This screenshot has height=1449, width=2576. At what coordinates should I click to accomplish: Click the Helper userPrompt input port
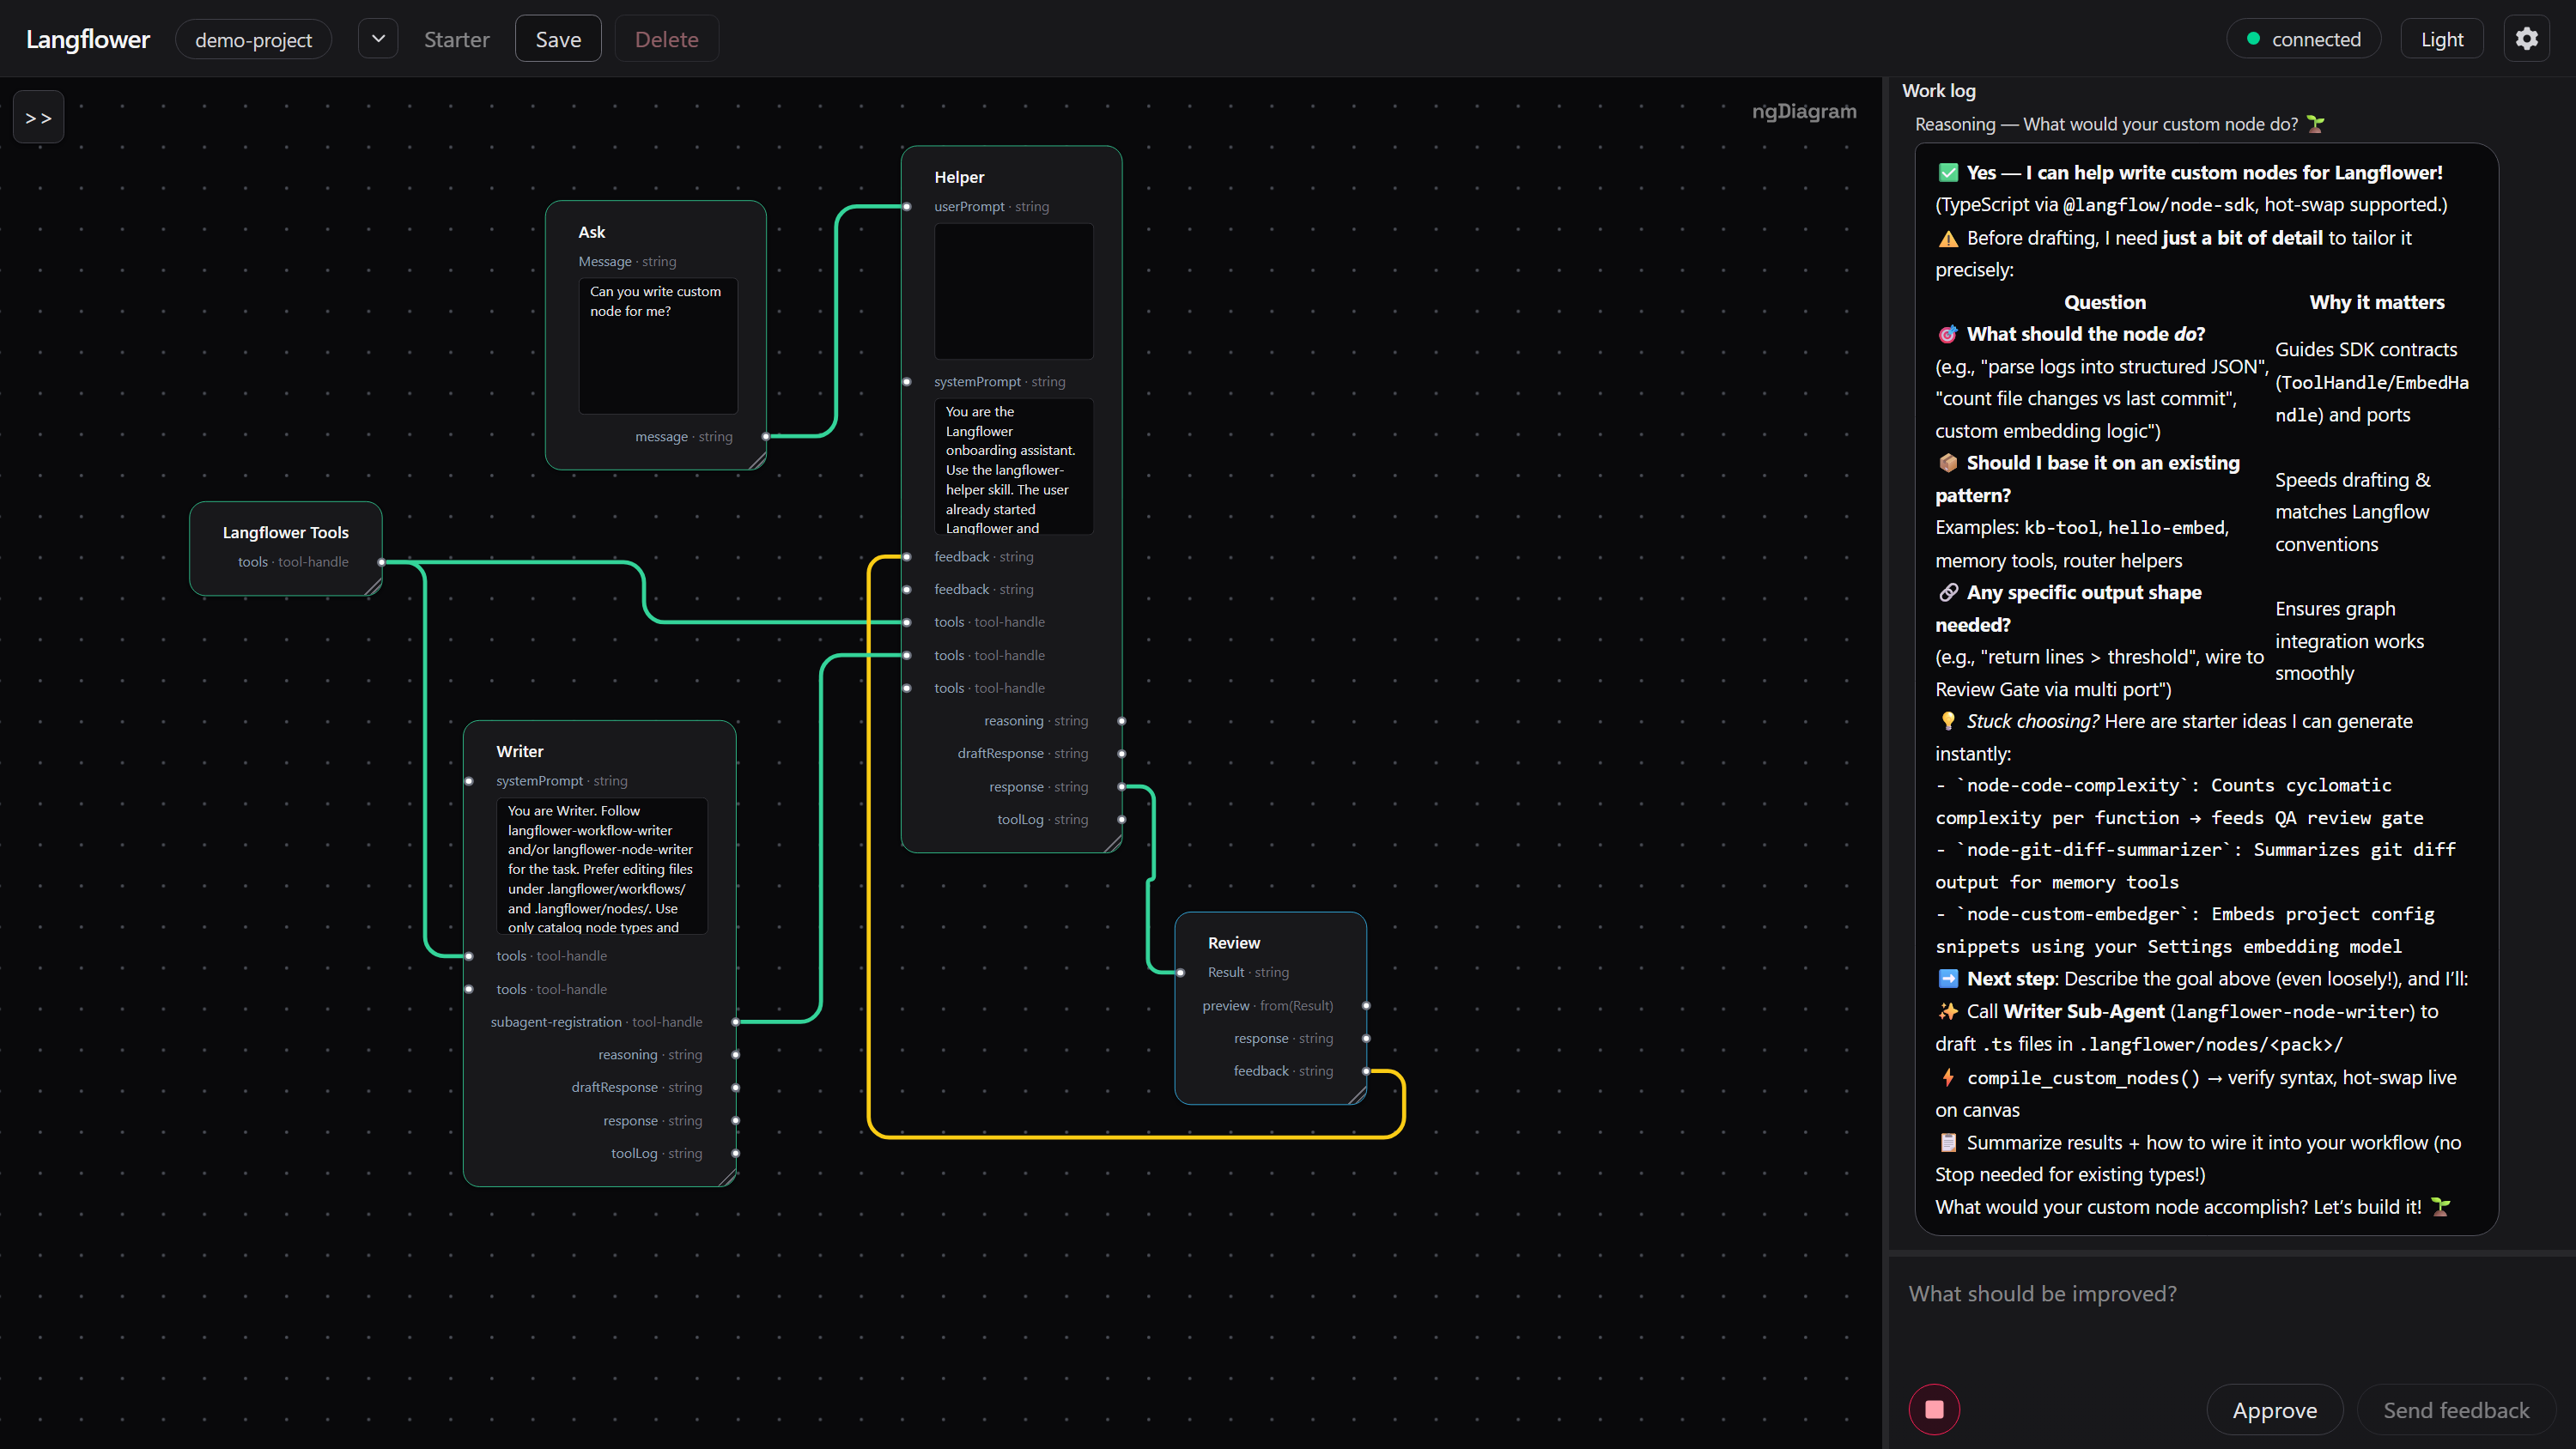pos(906,206)
